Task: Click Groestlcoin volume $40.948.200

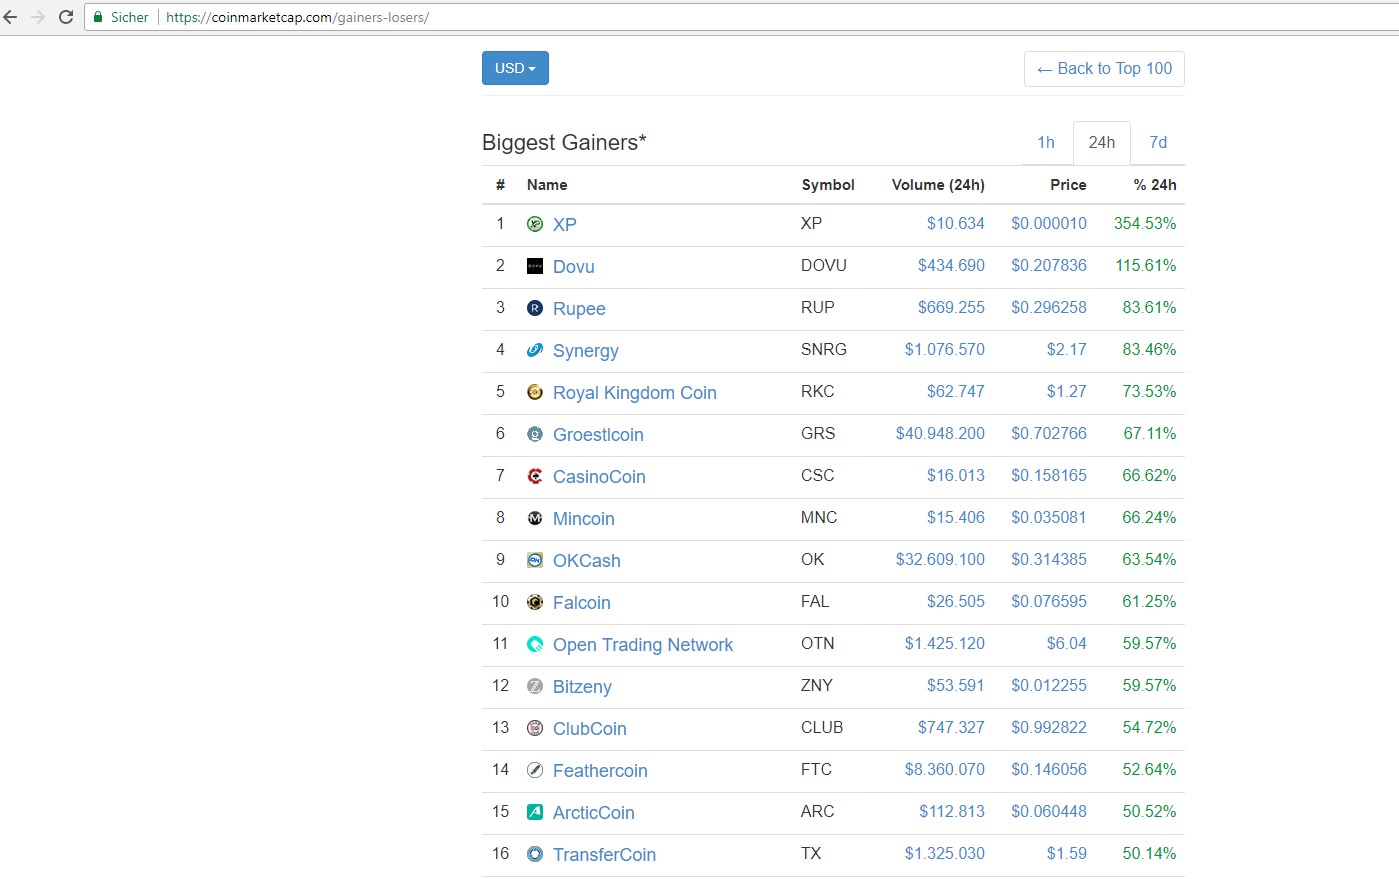Action: [940, 434]
